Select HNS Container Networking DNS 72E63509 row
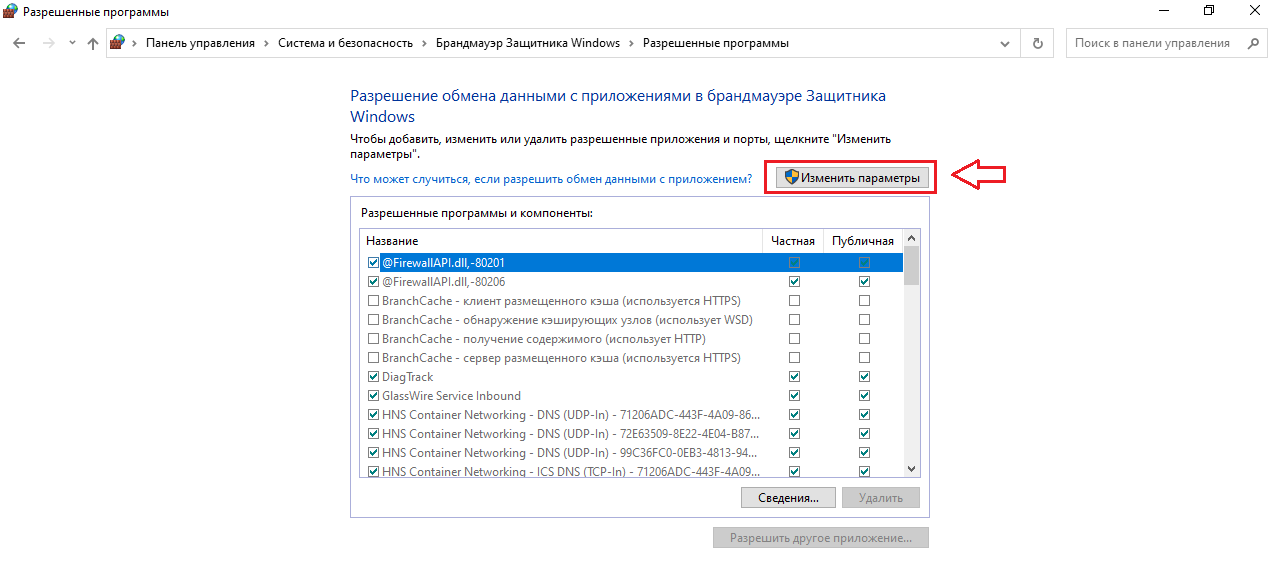 632,434
